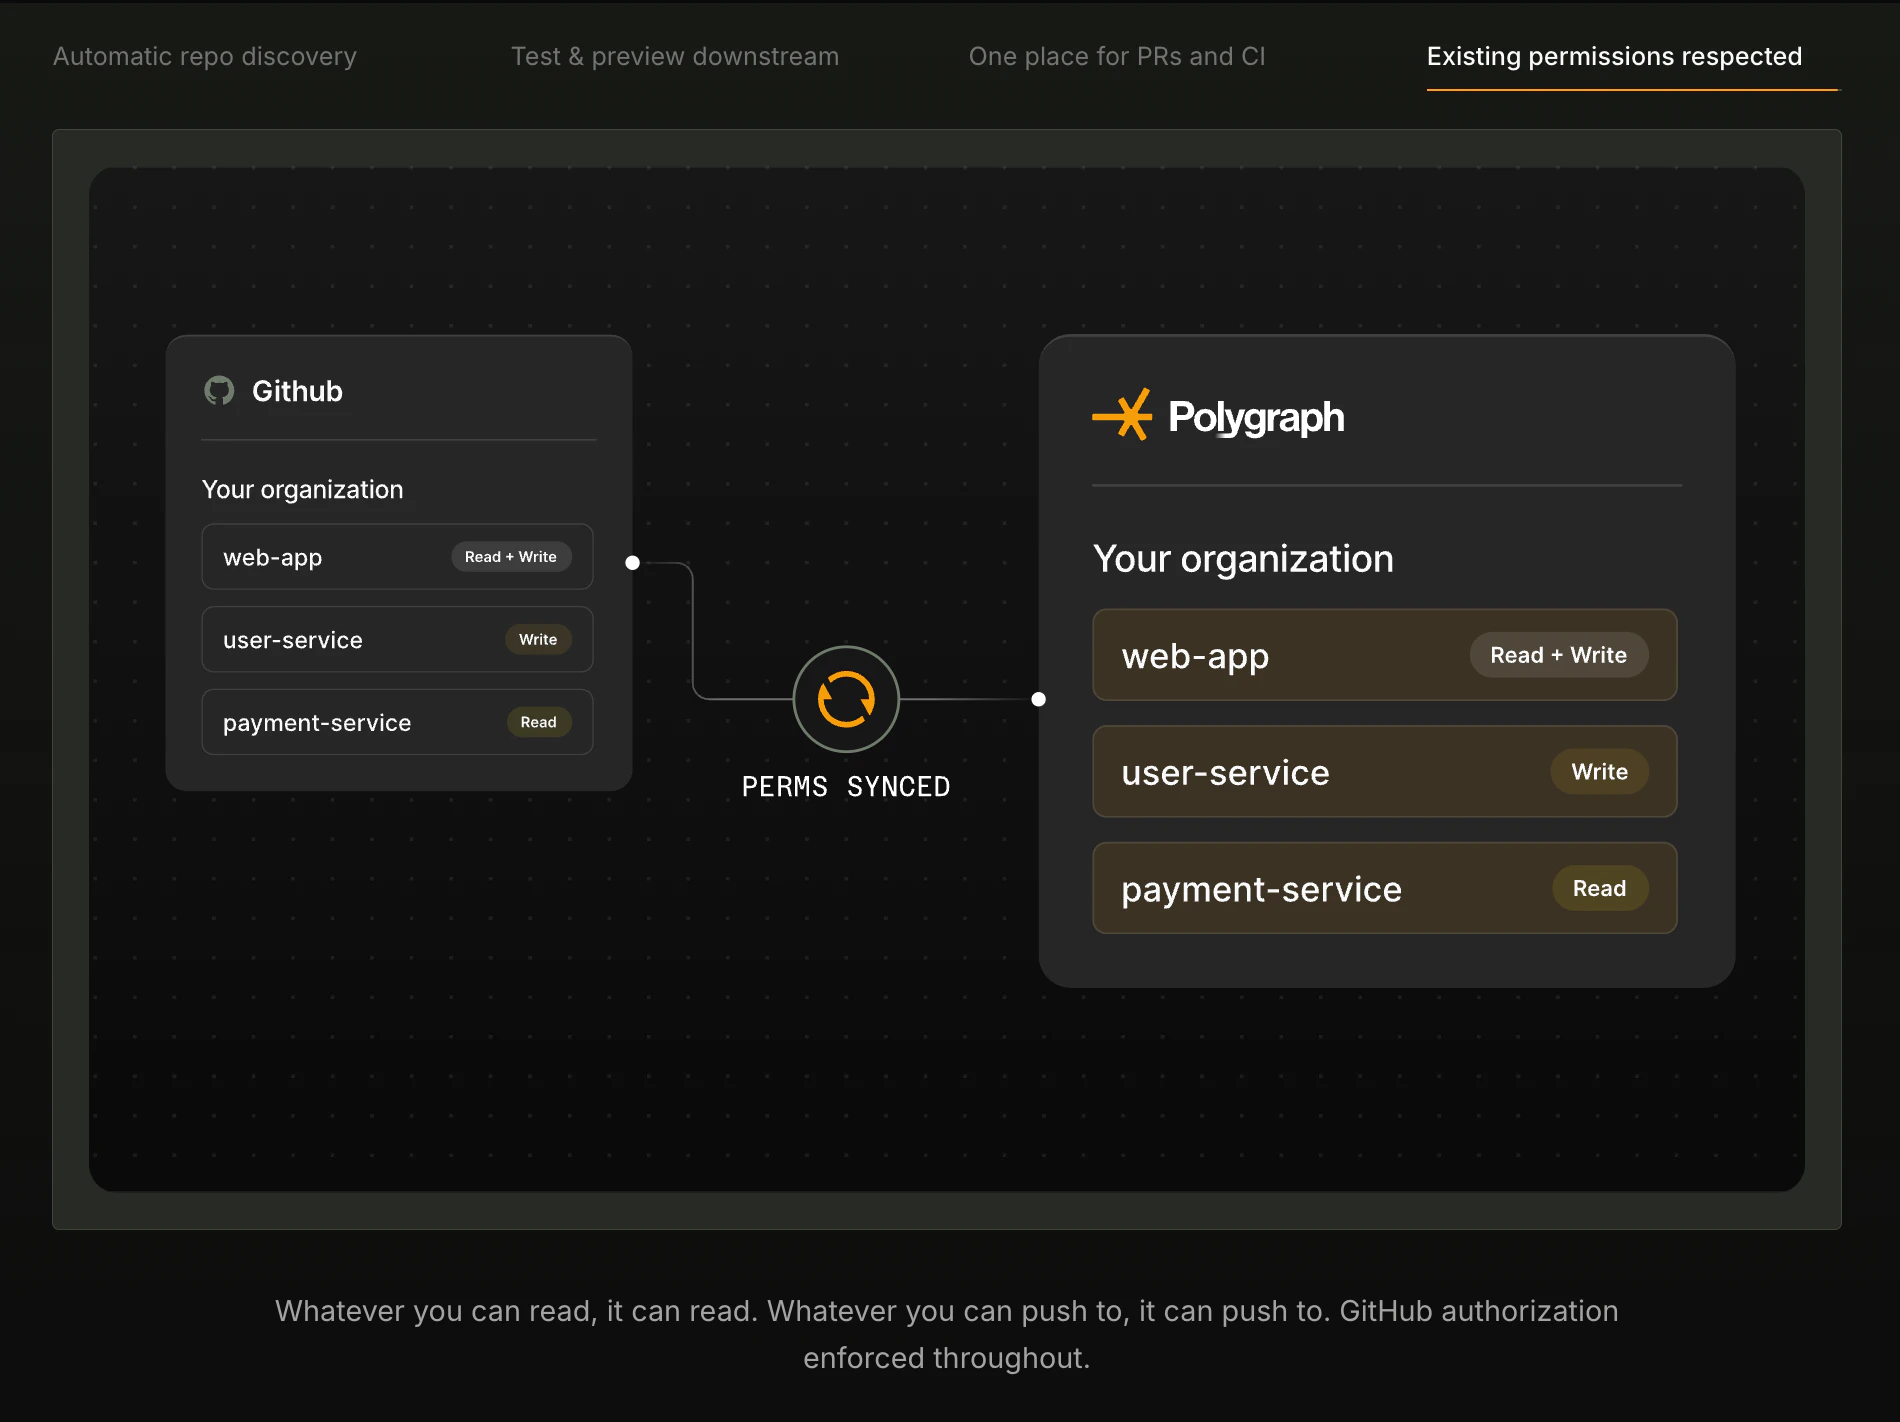This screenshot has width=1900, height=1422.
Task: Click Read + Write badge in Polygraph card
Action: 1559,655
